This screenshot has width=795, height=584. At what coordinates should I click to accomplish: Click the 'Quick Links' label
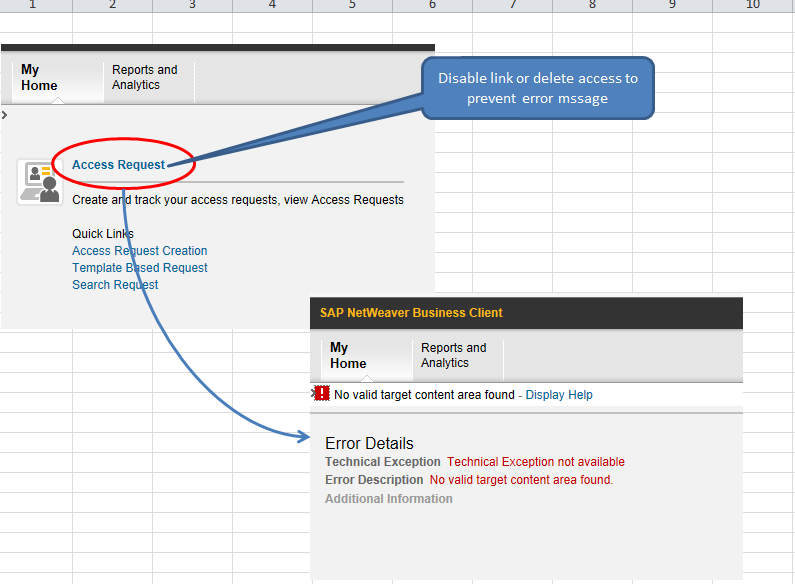[x=103, y=234]
